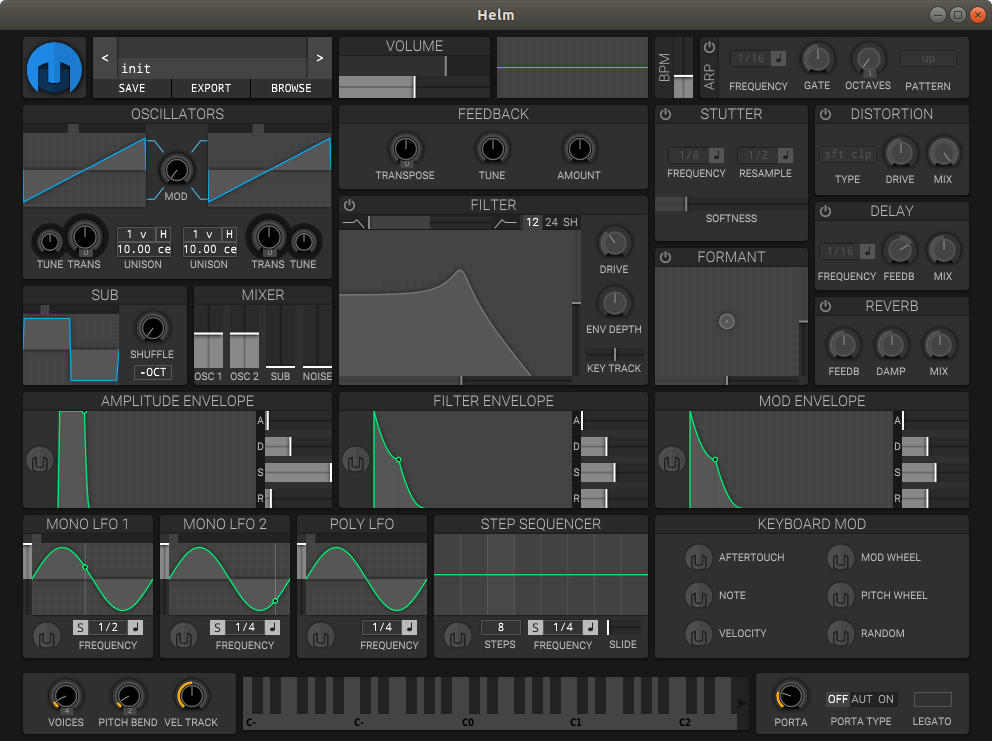
Task: Select the Note modulation source icon
Action: coord(698,596)
